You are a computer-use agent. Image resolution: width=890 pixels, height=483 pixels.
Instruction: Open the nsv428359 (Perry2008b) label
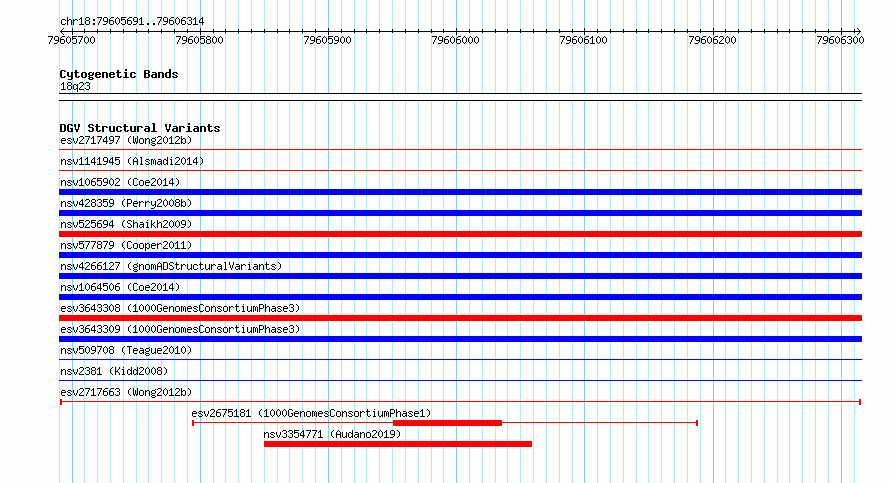pyautogui.click(x=126, y=203)
